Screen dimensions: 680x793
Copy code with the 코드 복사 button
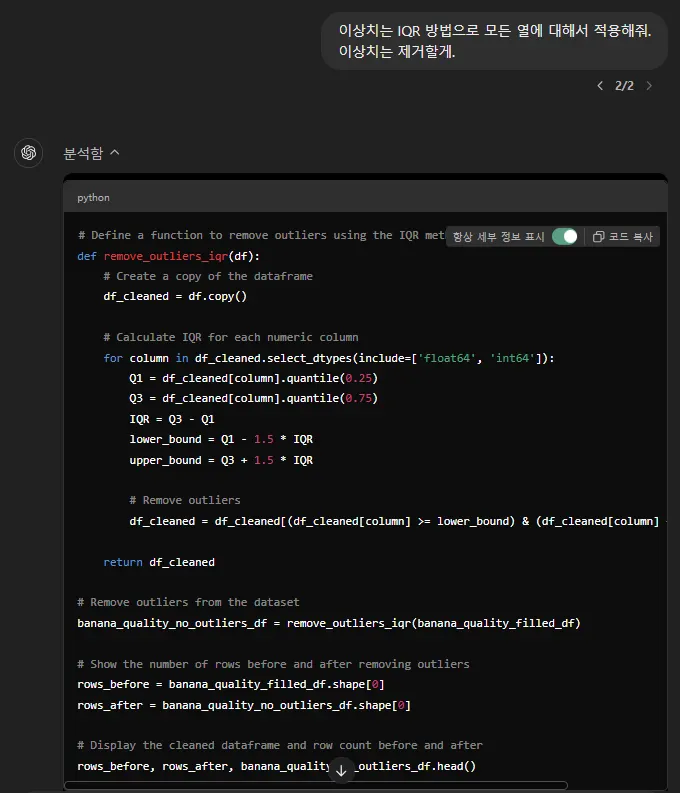(x=622, y=237)
